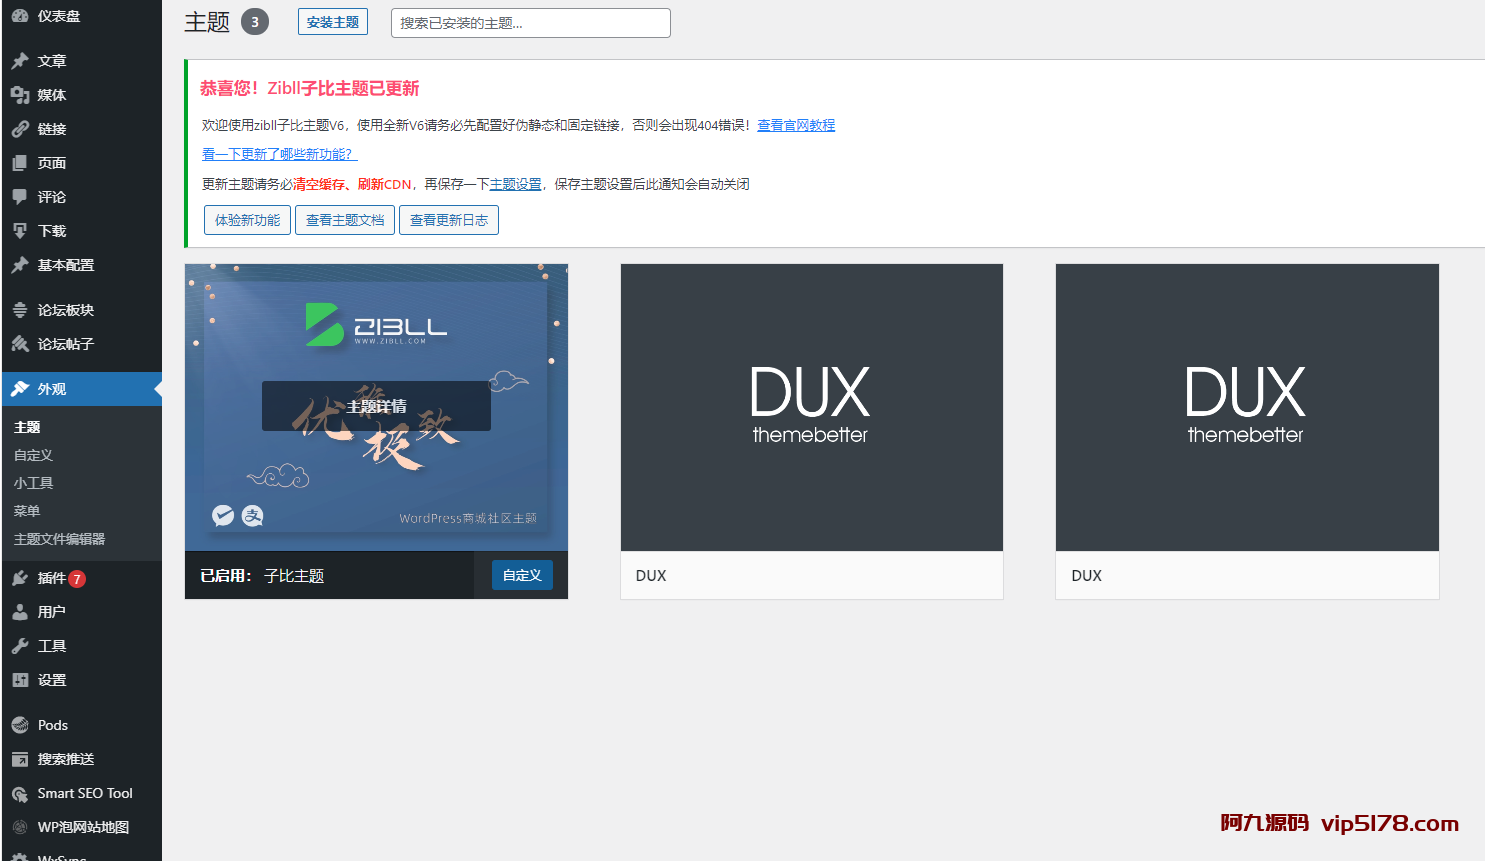The width and height of the screenshot is (1485, 861).
Task: Click the 设置 settings icon
Action: (20, 680)
